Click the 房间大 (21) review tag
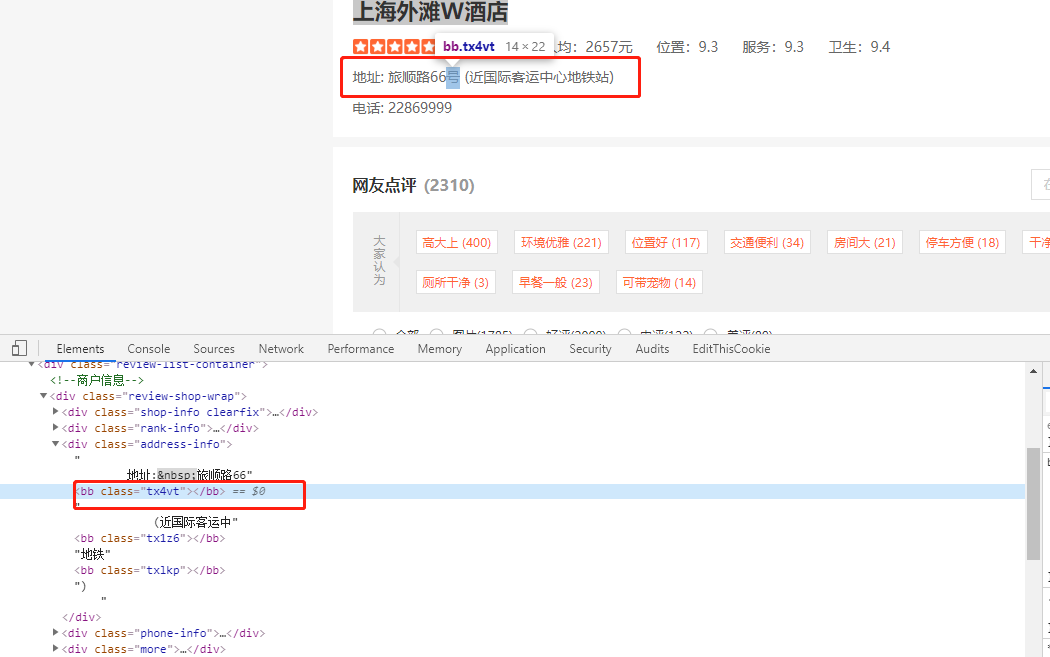 865,242
